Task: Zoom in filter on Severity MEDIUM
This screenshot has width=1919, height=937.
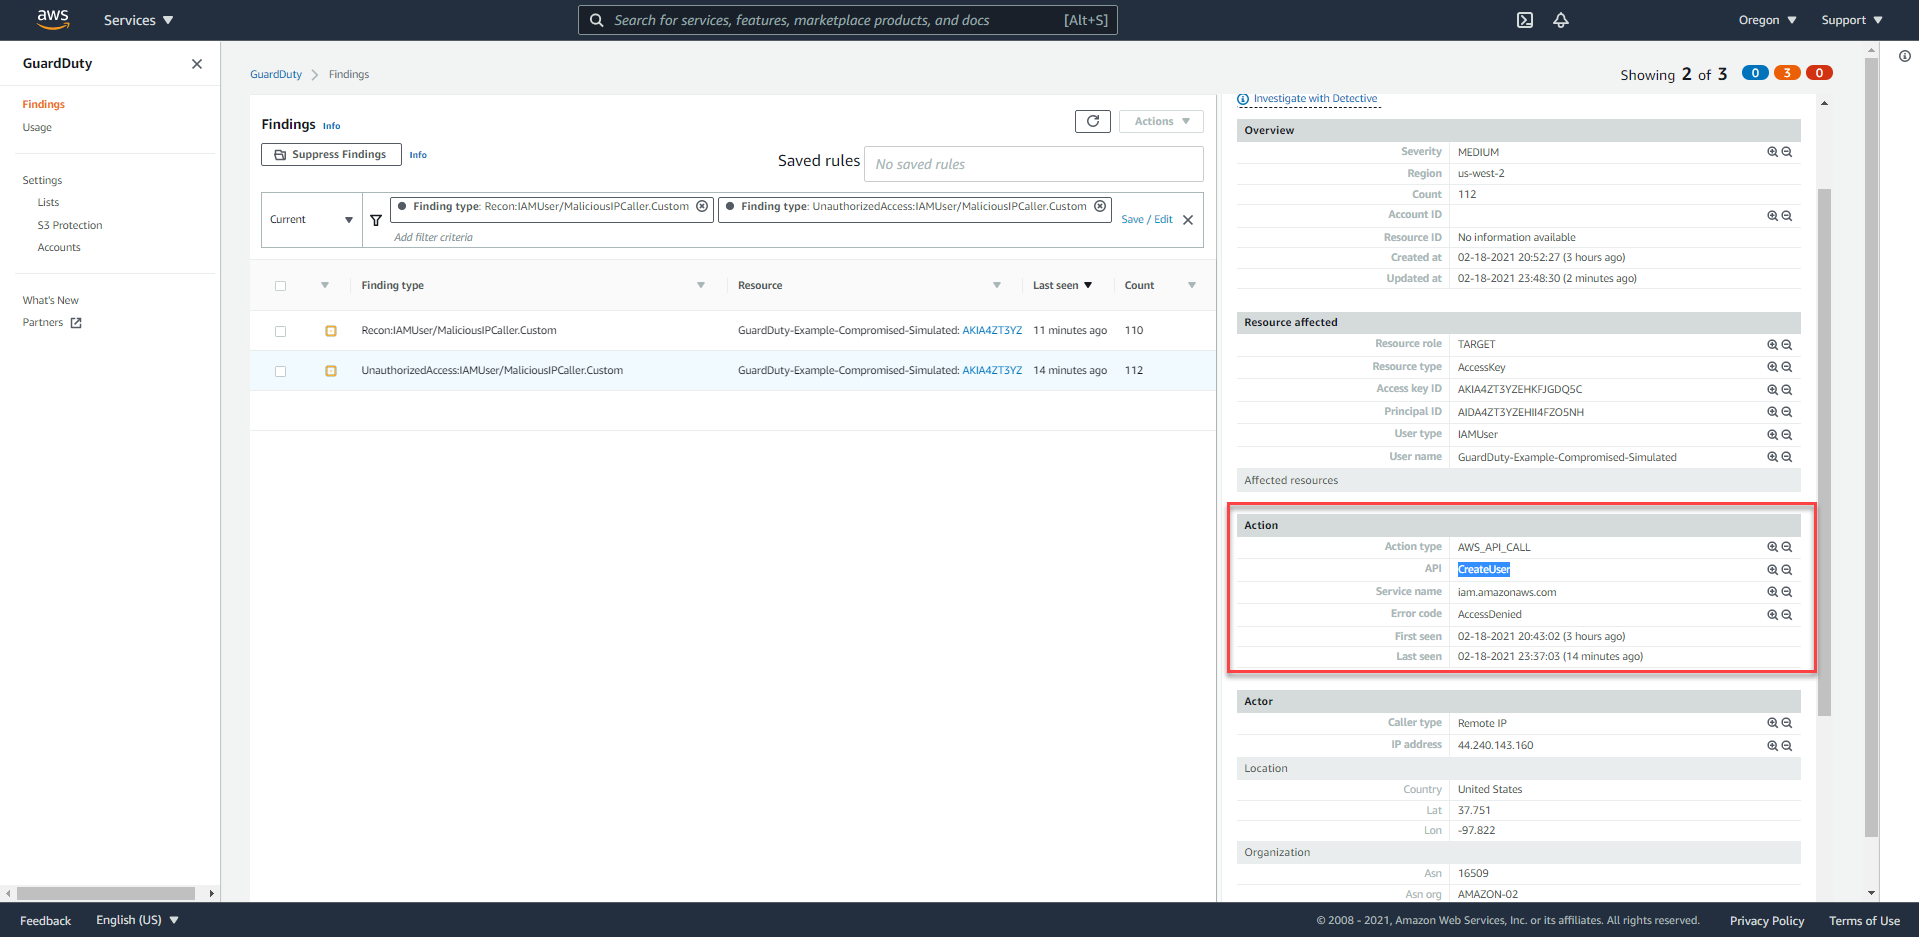Action: [x=1772, y=152]
